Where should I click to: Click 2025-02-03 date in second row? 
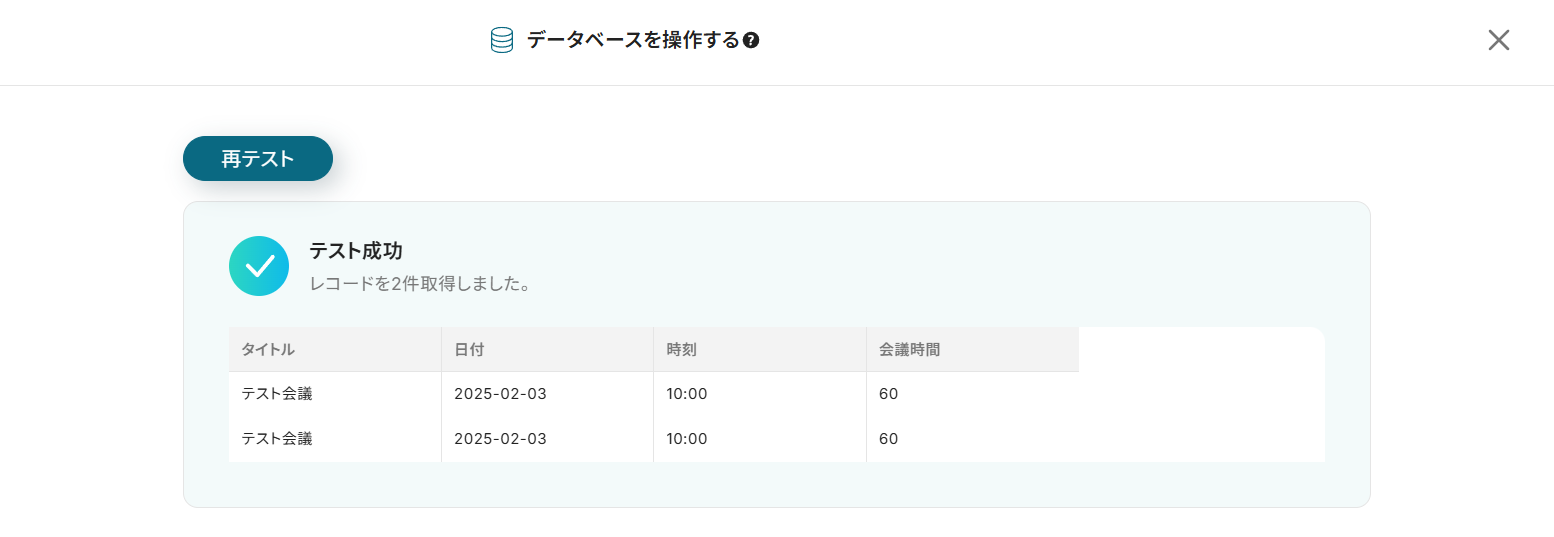pos(500,438)
